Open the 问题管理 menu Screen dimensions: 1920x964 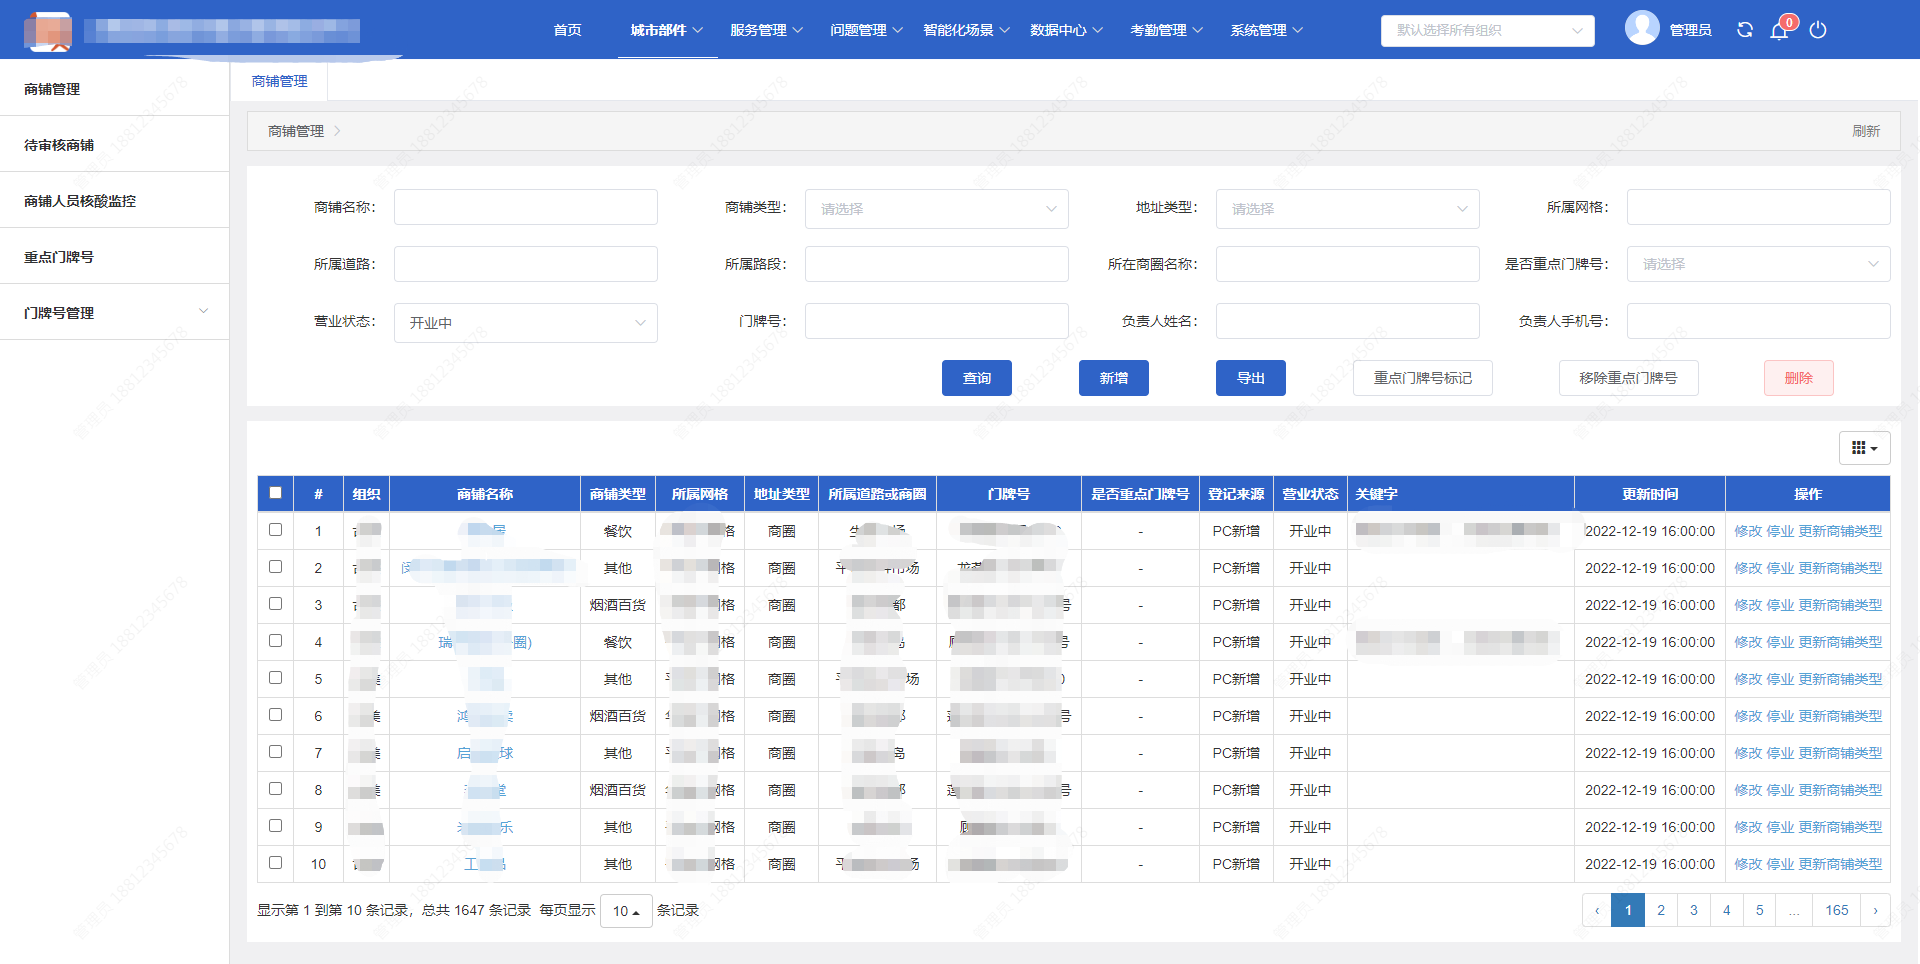(x=866, y=30)
